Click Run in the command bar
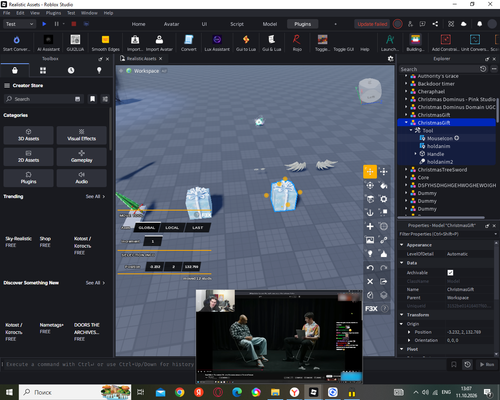 (x=487, y=364)
